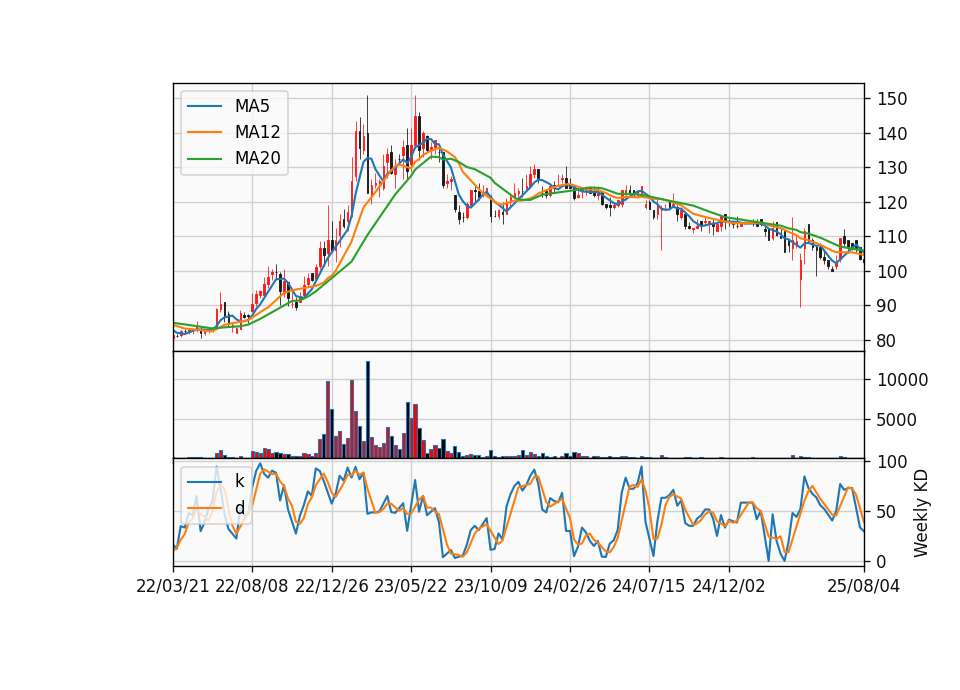Click the 23/05/22 date tick label
This screenshot has height=690, width=960.
point(411,586)
